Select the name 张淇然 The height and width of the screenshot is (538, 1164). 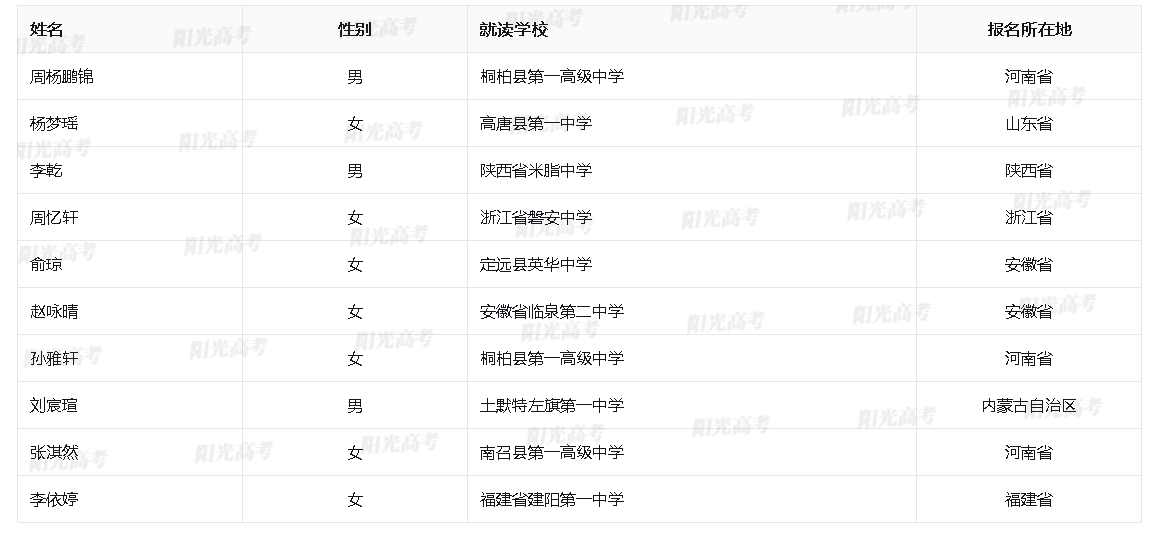53,453
